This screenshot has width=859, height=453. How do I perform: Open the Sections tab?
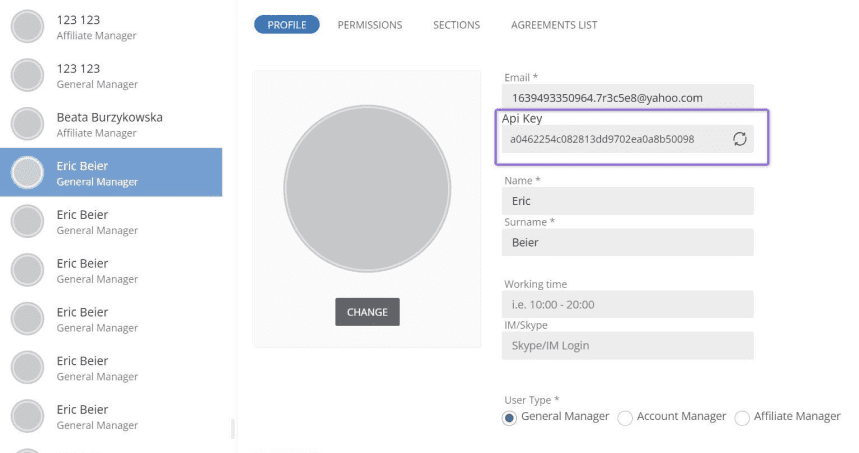pyautogui.click(x=456, y=25)
